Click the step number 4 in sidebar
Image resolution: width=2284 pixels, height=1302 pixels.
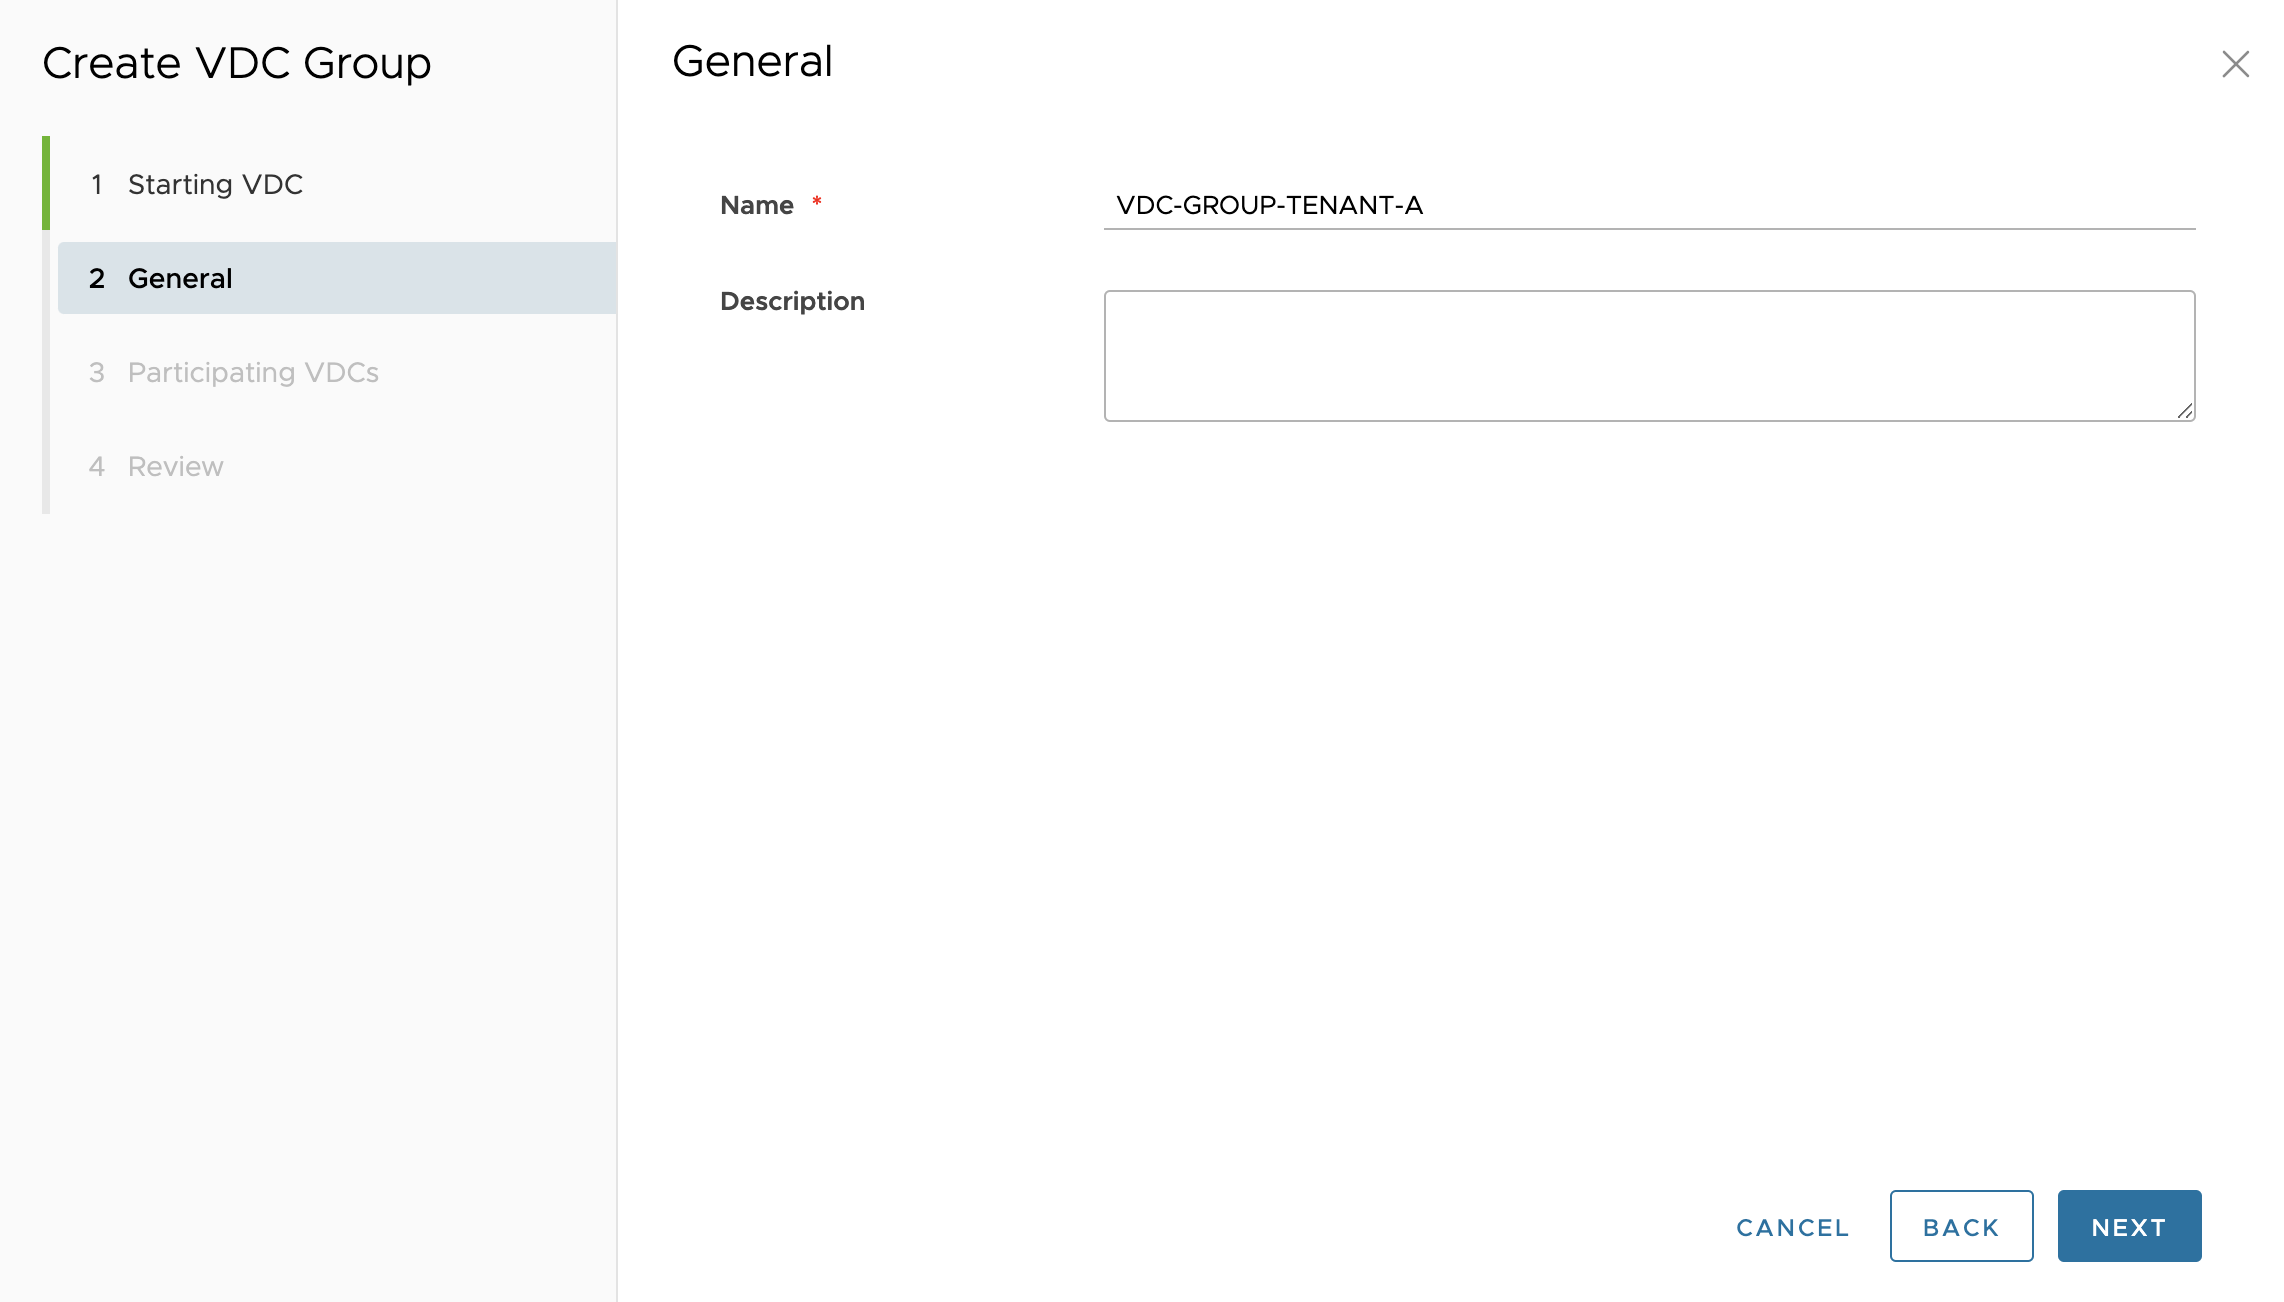[96, 466]
